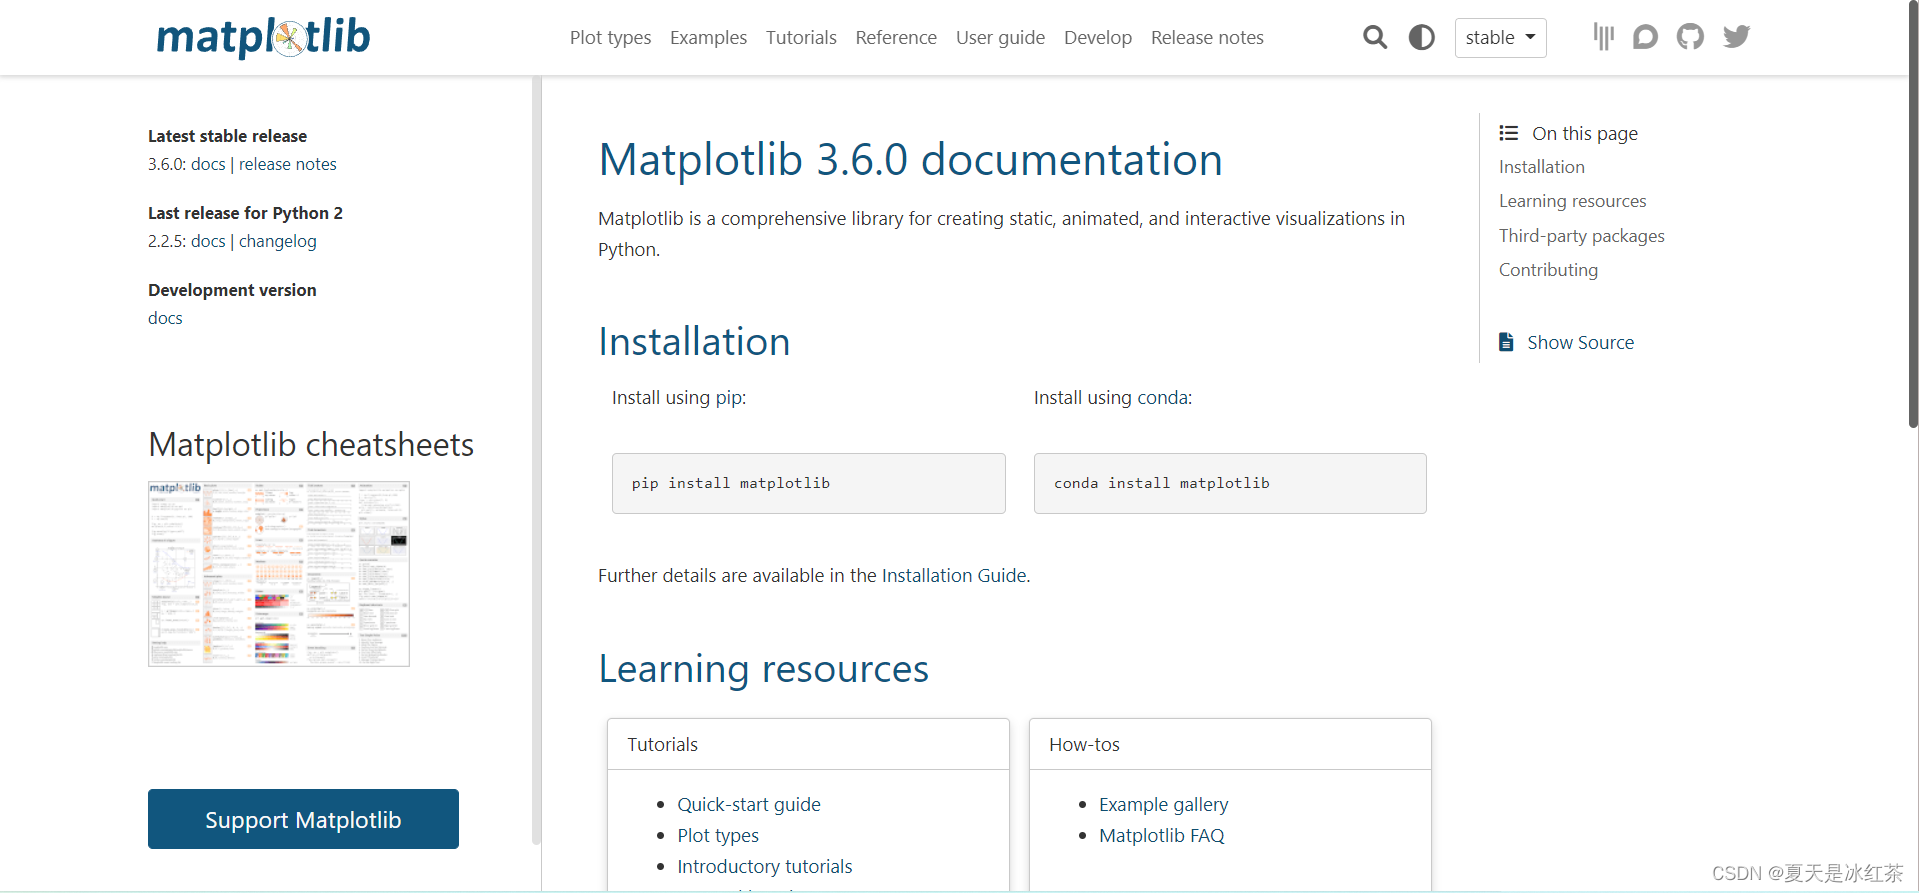Open the 2.2.5 changelog link
Image resolution: width=1919 pixels, height=893 pixels.
[277, 241]
